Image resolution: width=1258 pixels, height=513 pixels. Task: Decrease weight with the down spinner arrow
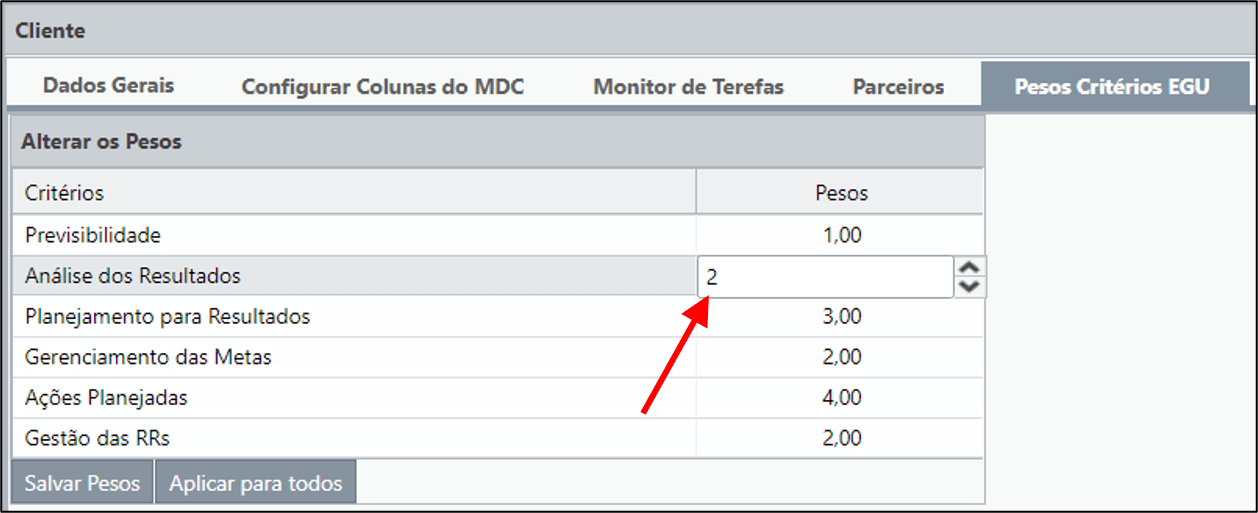[x=971, y=287]
